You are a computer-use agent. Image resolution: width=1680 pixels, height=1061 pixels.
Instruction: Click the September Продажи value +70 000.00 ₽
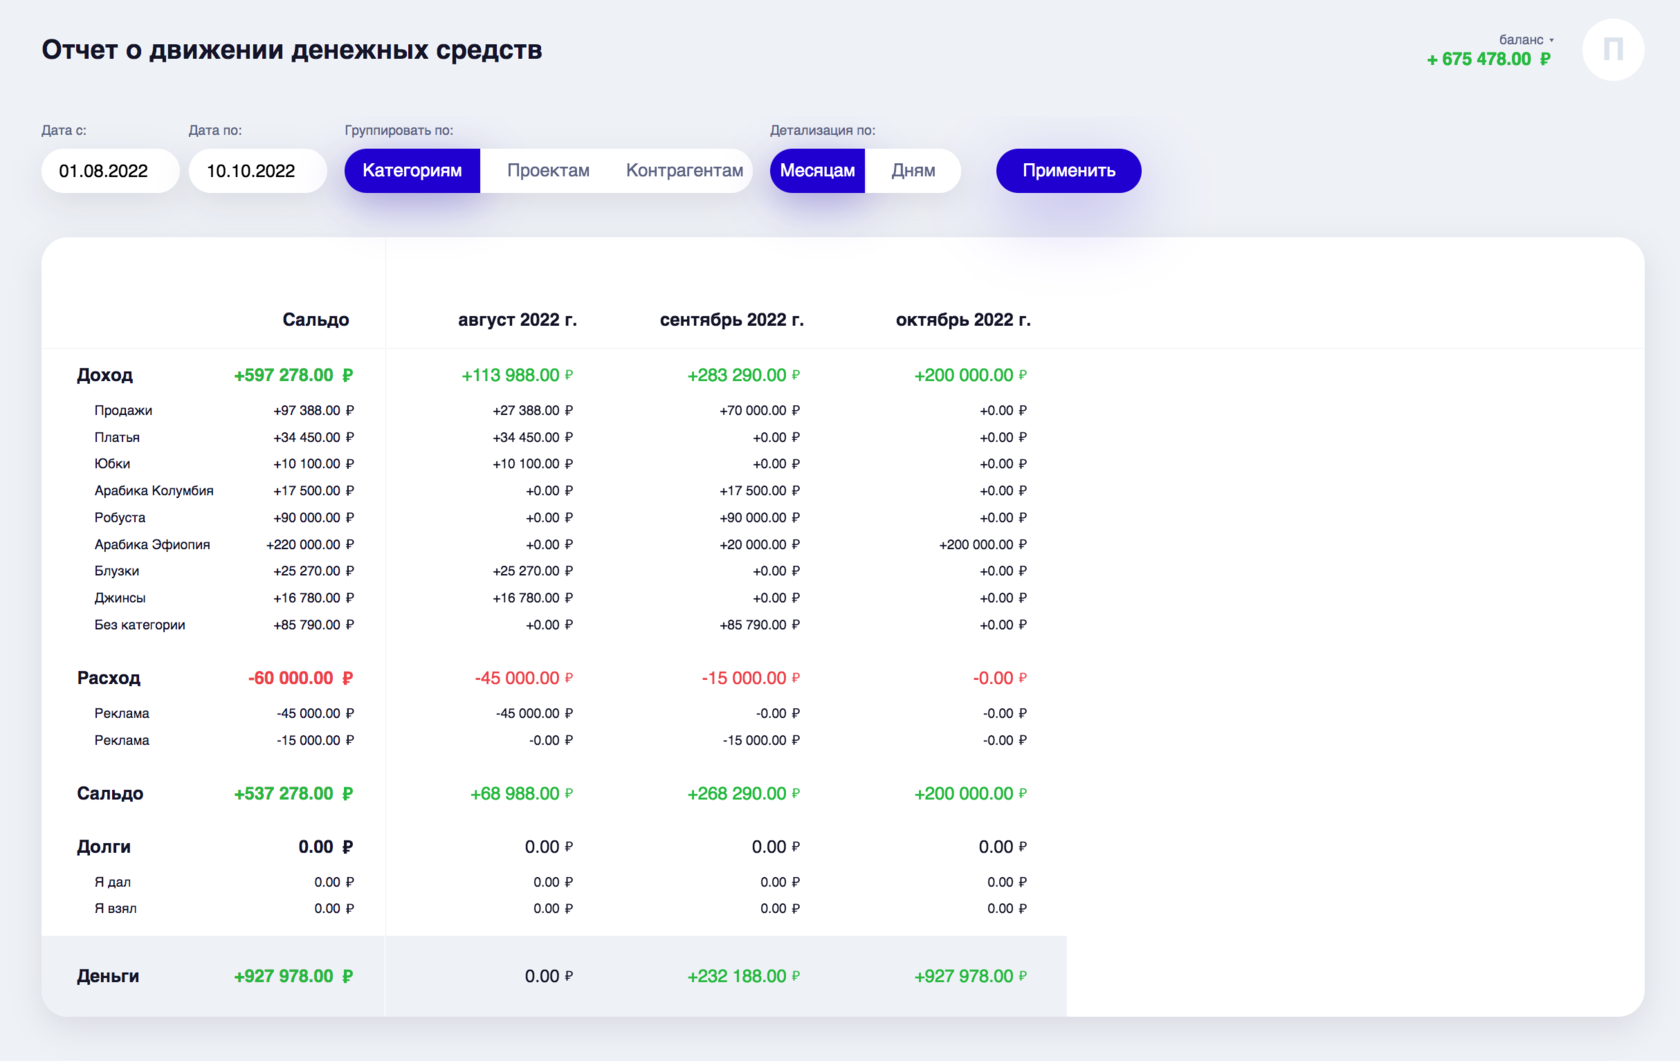pos(760,411)
